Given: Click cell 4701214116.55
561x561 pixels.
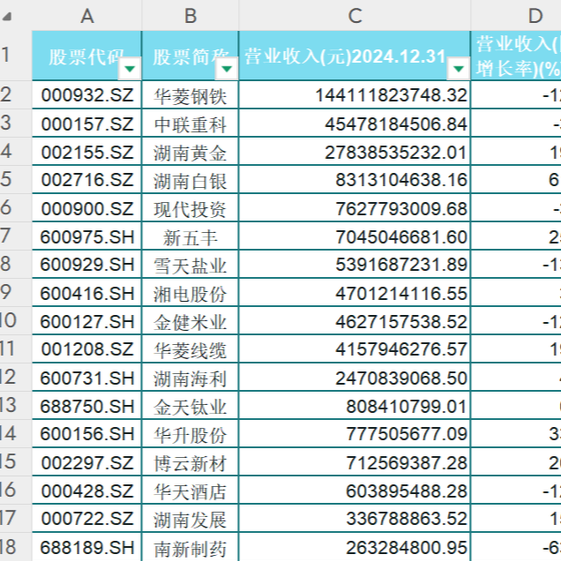Looking at the screenshot, I should click(x=355, y=292).
